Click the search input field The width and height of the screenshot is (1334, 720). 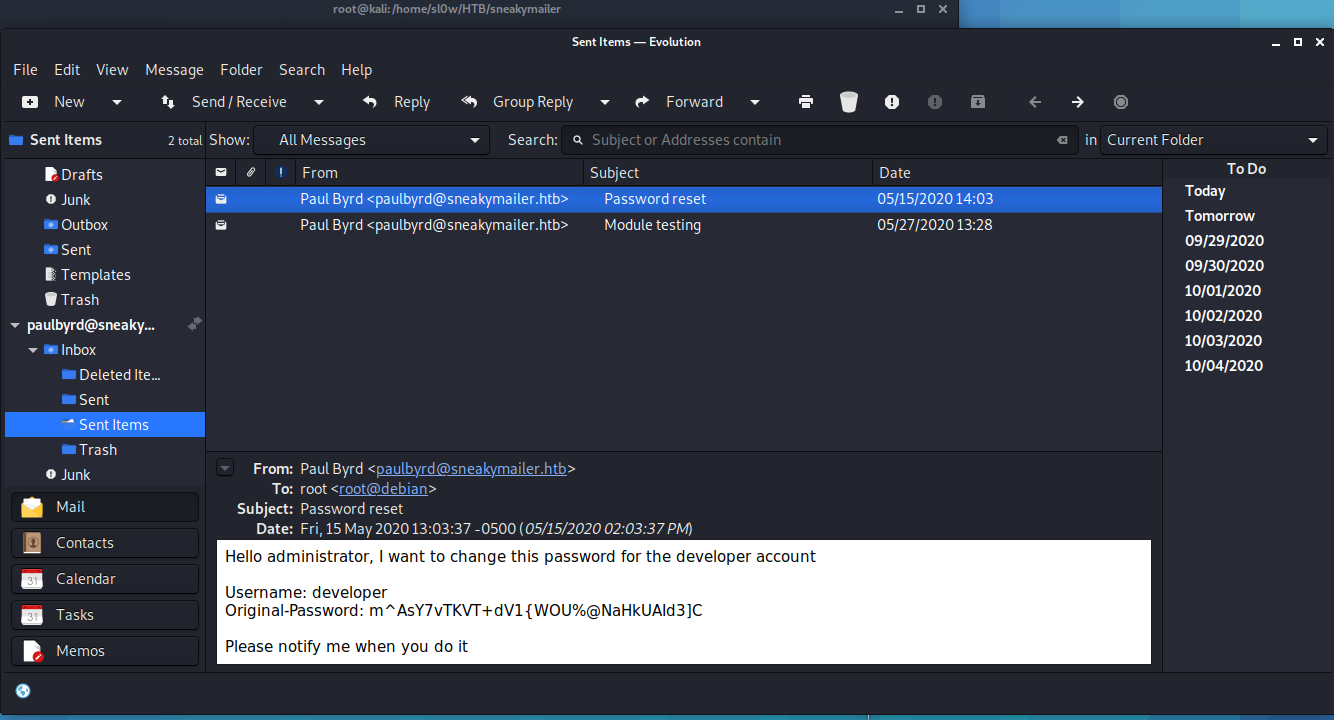815,140
